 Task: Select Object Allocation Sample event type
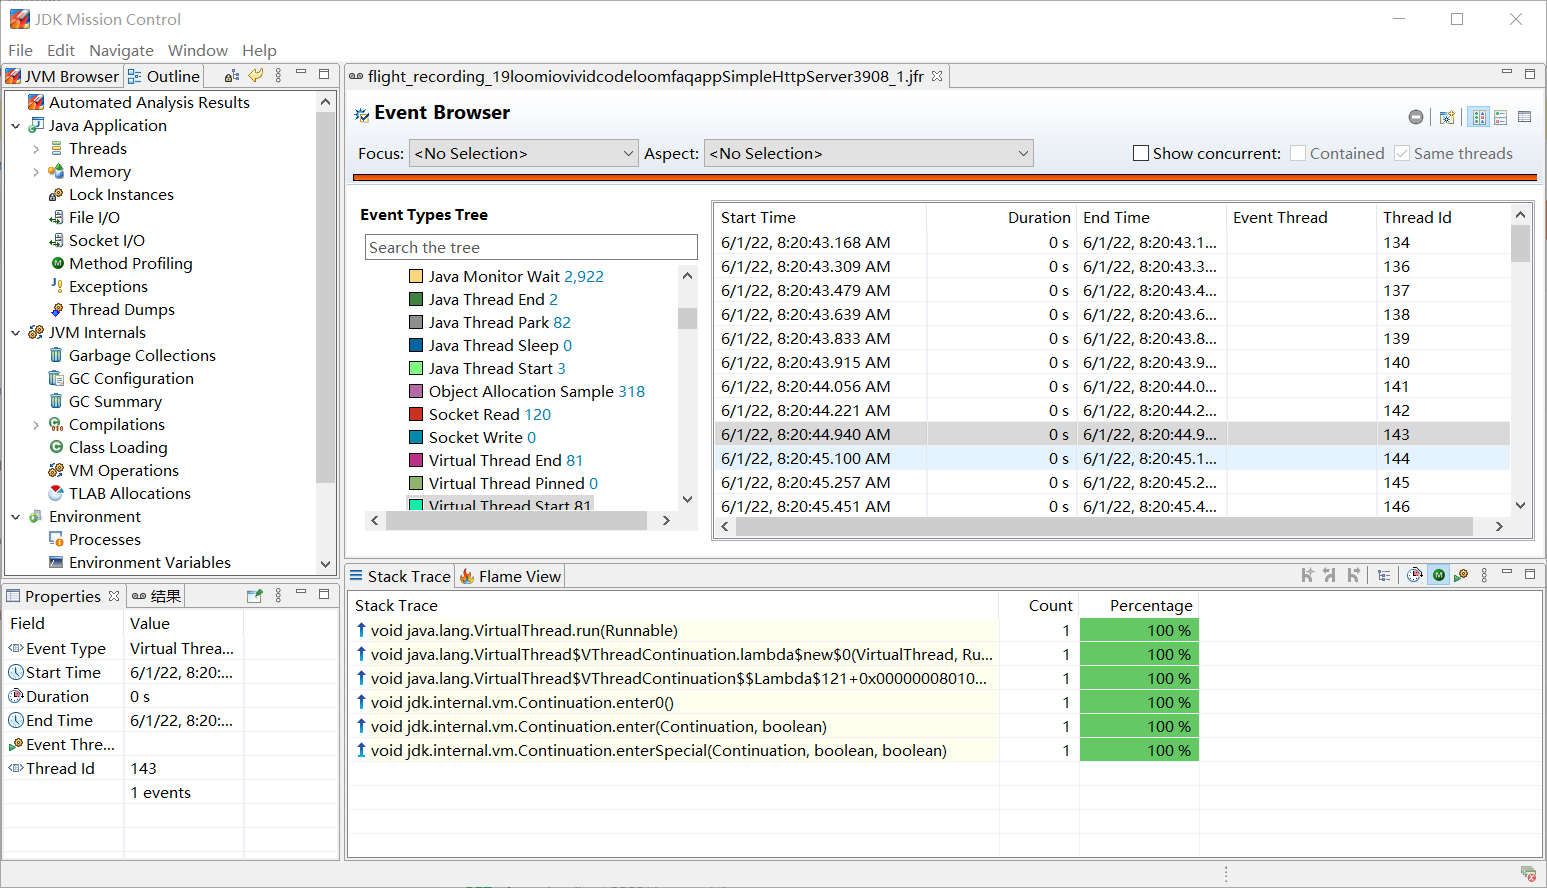point(537,391)
